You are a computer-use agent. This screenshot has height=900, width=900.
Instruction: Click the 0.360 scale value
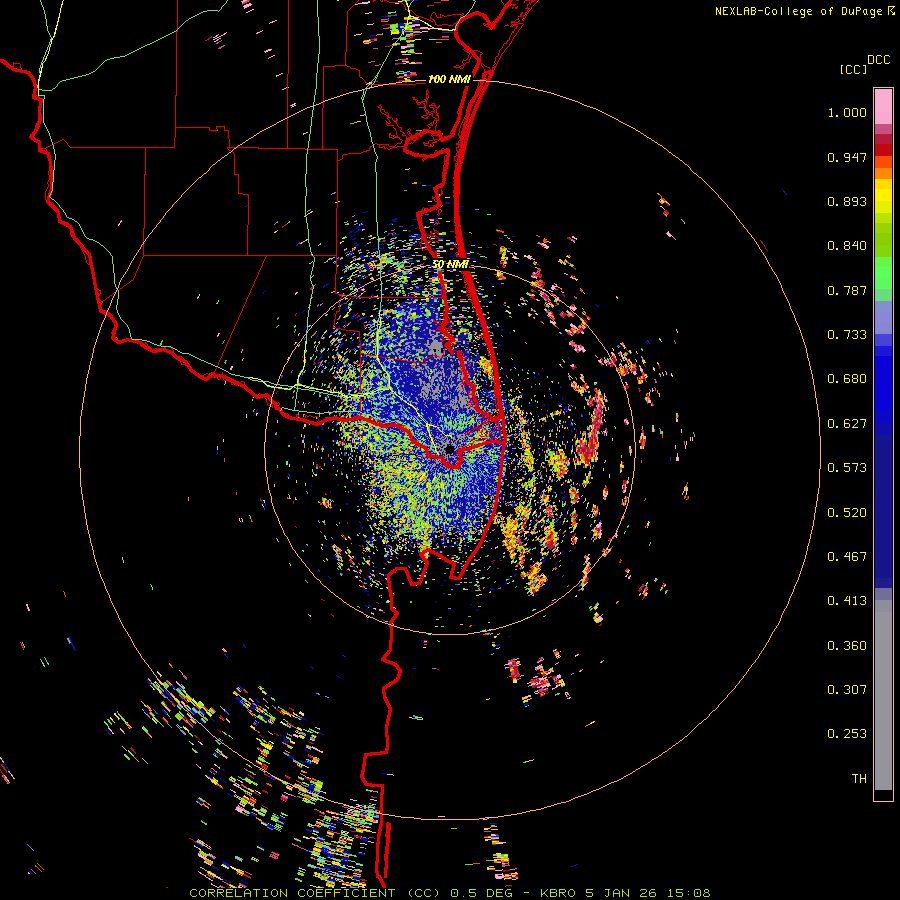(x=847, y=646)
